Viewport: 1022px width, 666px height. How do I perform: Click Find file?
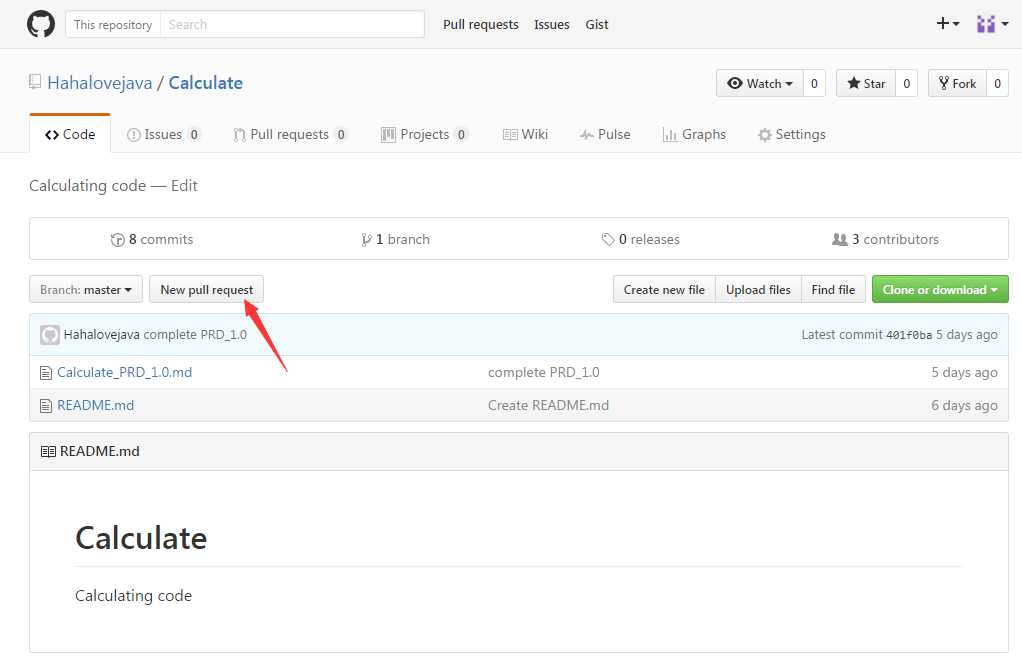point(833,289)
